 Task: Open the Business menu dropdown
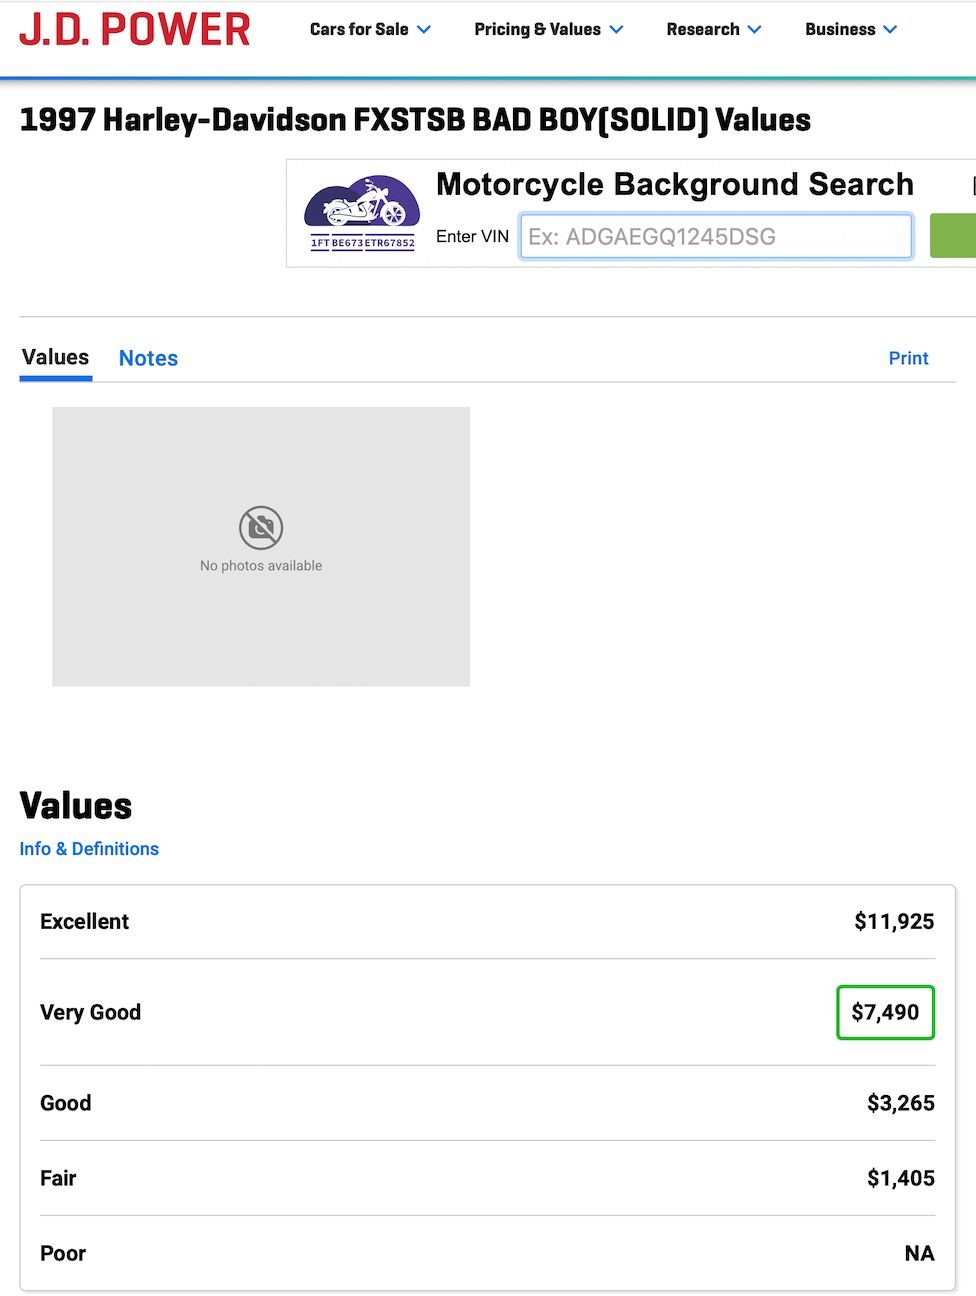(x=850, y=30)
